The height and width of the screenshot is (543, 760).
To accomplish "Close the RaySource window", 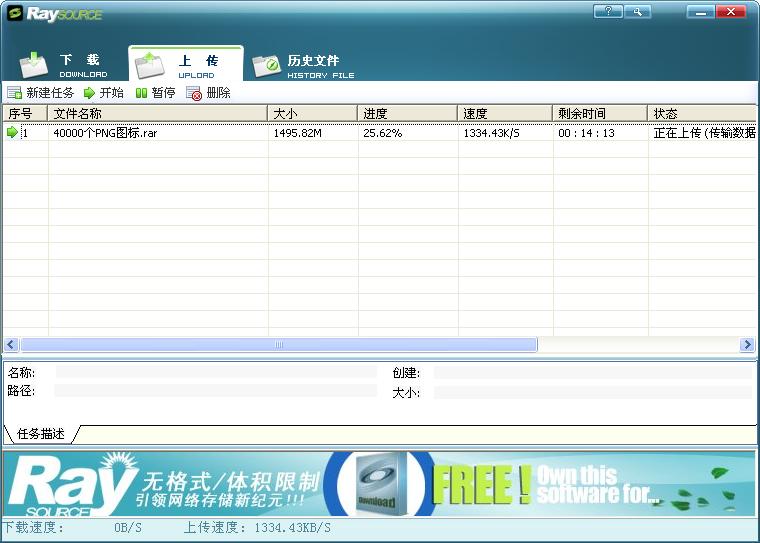I will [731, 11].
